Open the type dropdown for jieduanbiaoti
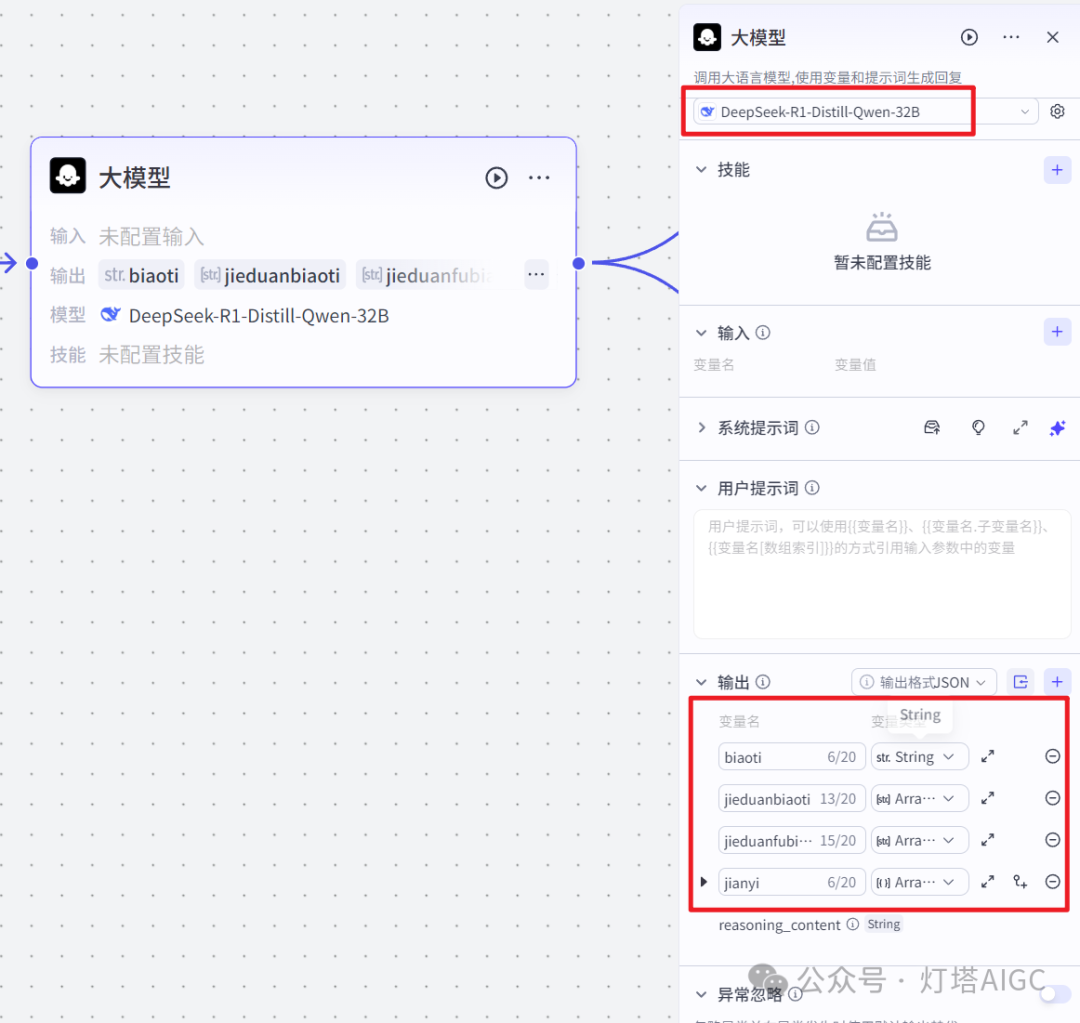 click(919, 799)
